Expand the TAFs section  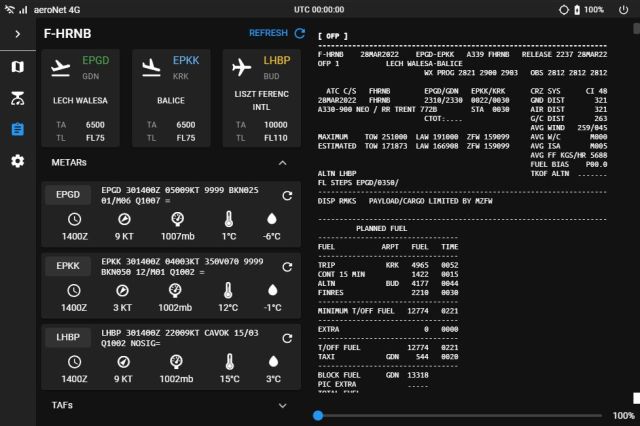[x=282, y=405]
